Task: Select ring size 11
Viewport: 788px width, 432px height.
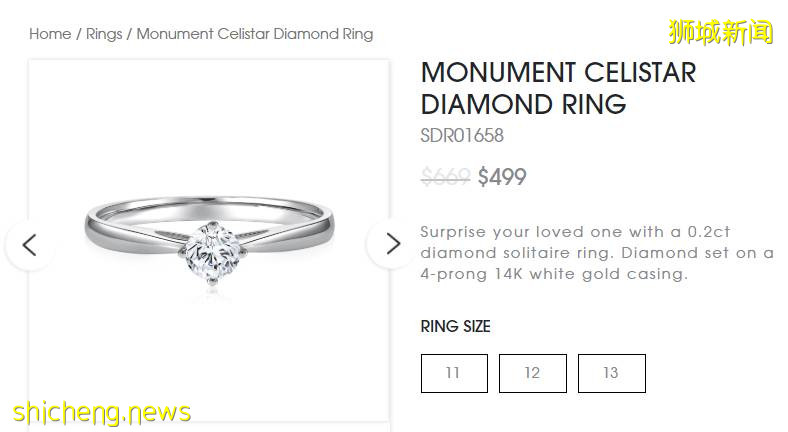Action: coord(454,373)
